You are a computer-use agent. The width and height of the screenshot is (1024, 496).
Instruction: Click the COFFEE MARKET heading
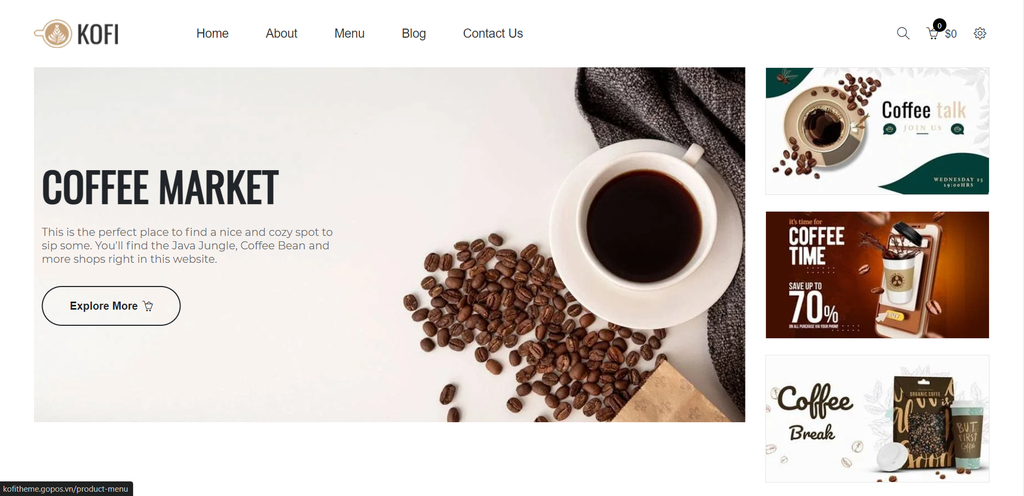point(160,187)
